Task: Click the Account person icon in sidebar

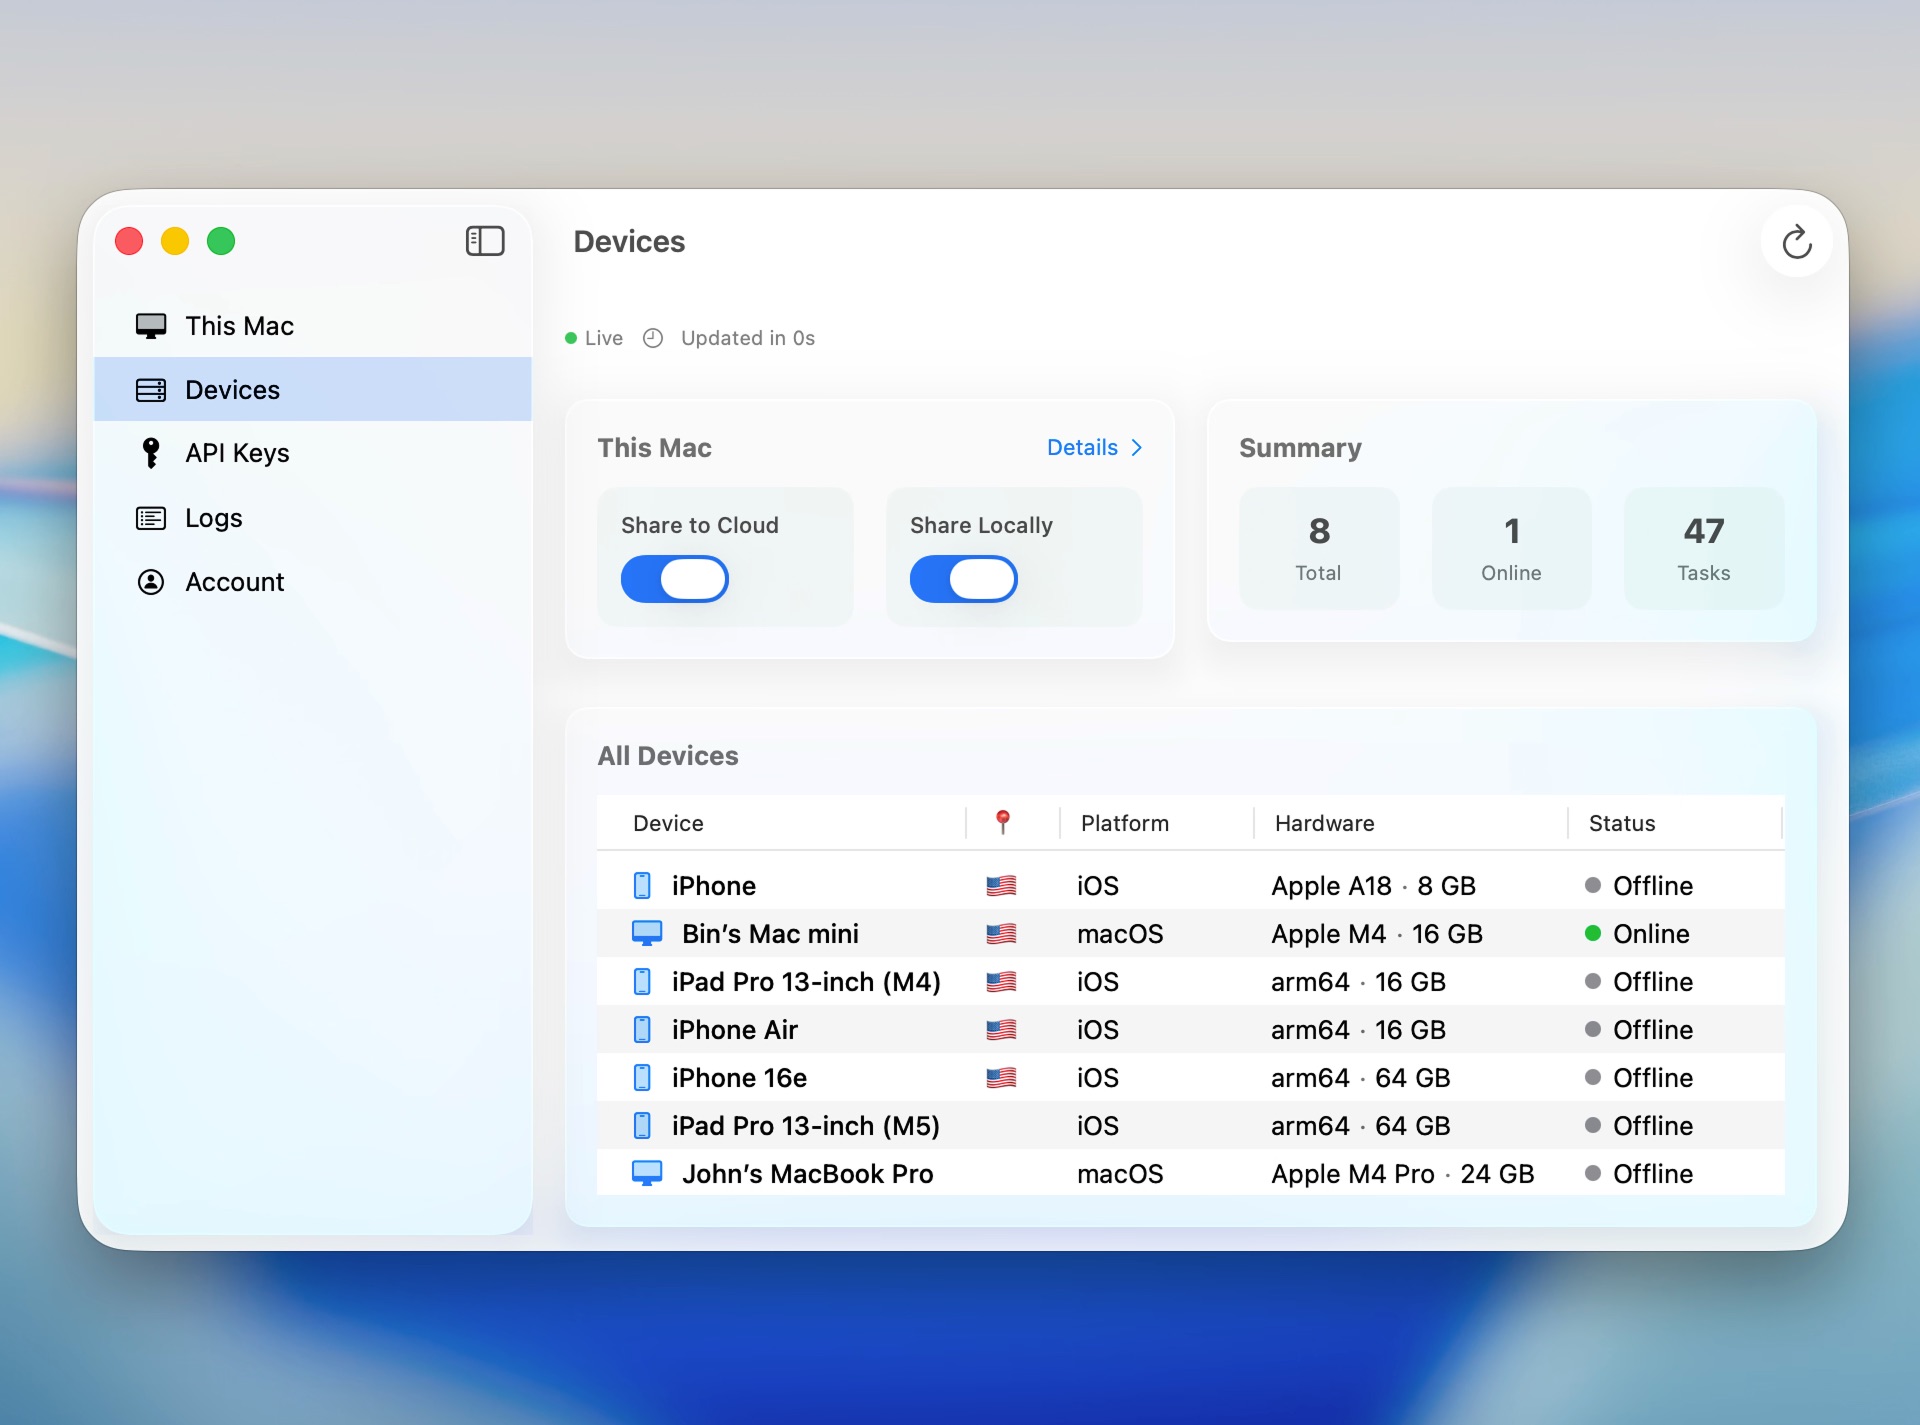Action: pos(151,581)
